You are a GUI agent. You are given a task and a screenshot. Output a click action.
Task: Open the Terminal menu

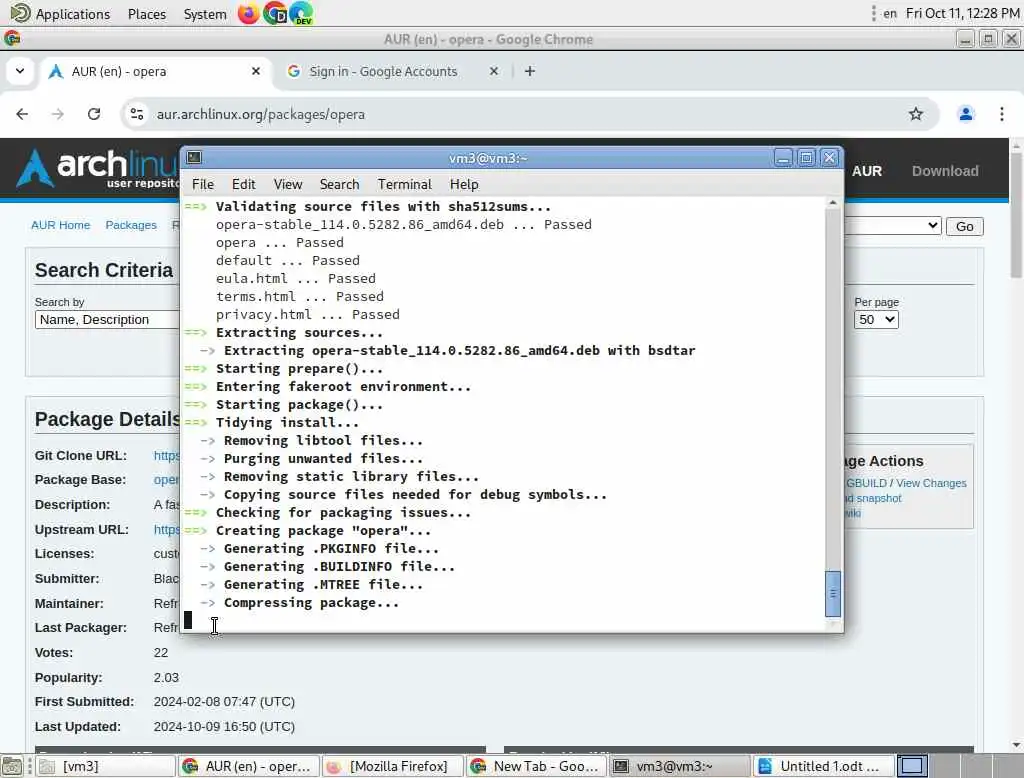[x=404, y=184]
